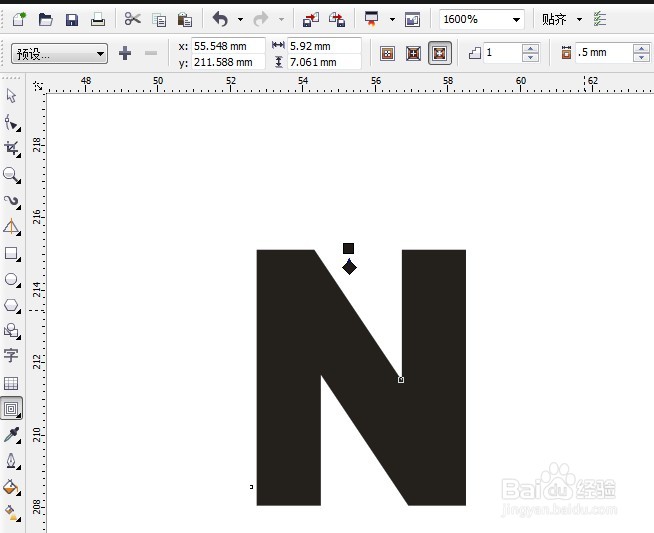
Task: Redo action arrow
Action: click(261, 19)
